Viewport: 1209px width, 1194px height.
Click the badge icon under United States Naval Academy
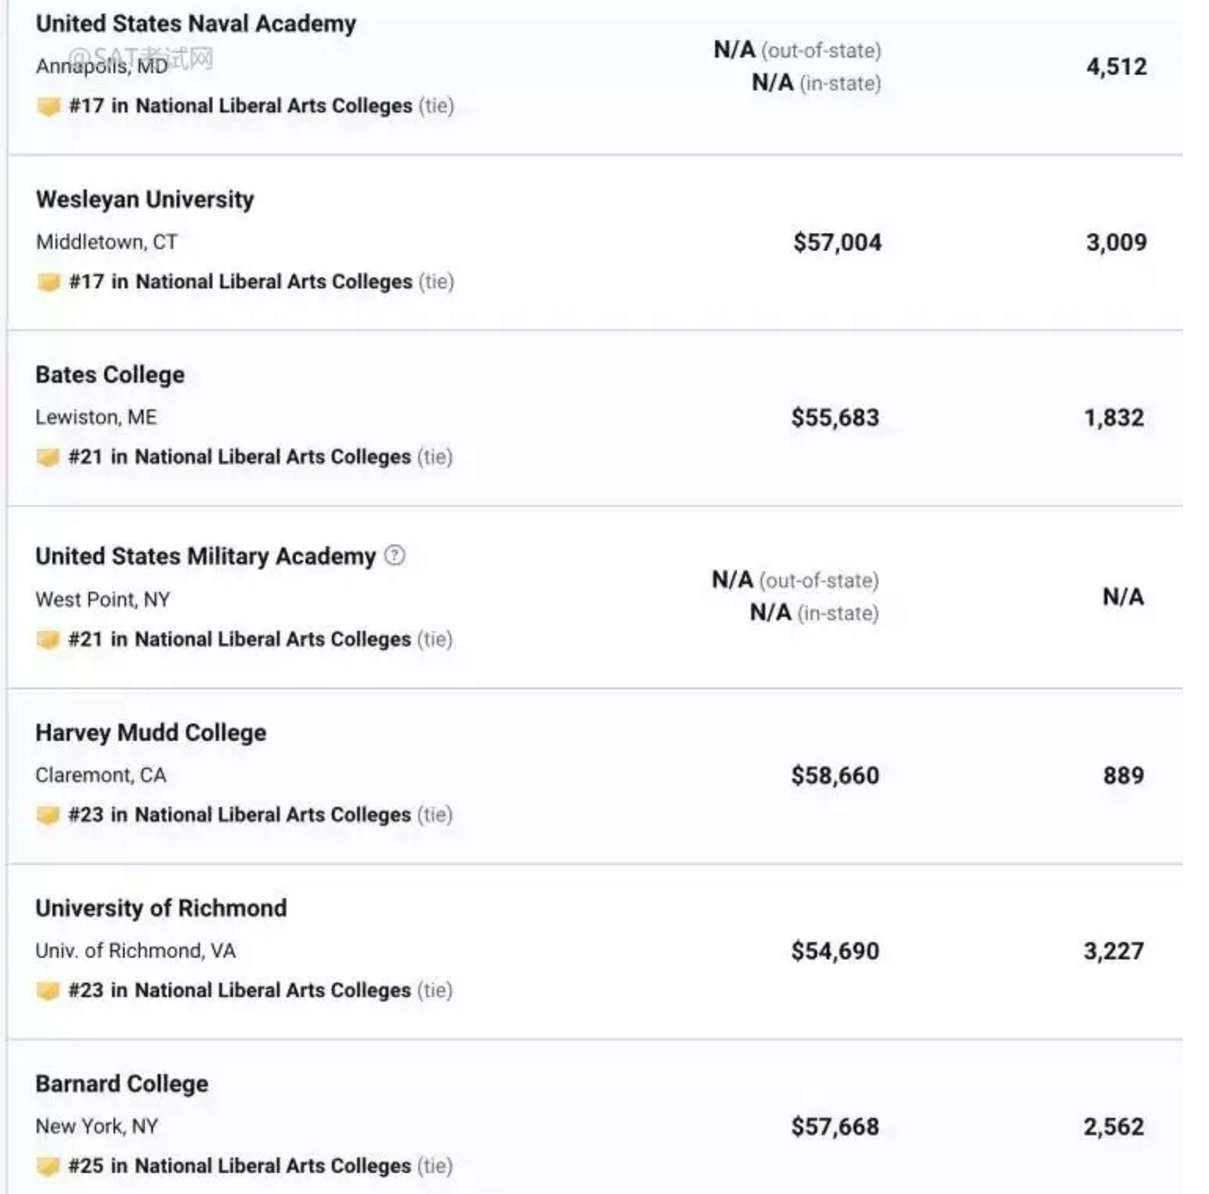click(48, 106)
